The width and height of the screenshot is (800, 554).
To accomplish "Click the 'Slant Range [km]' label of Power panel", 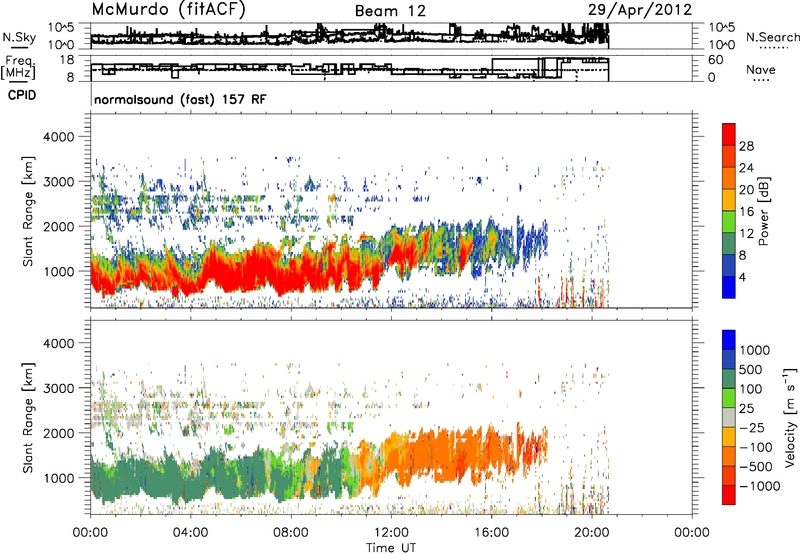I will click(x=29, y=212).
